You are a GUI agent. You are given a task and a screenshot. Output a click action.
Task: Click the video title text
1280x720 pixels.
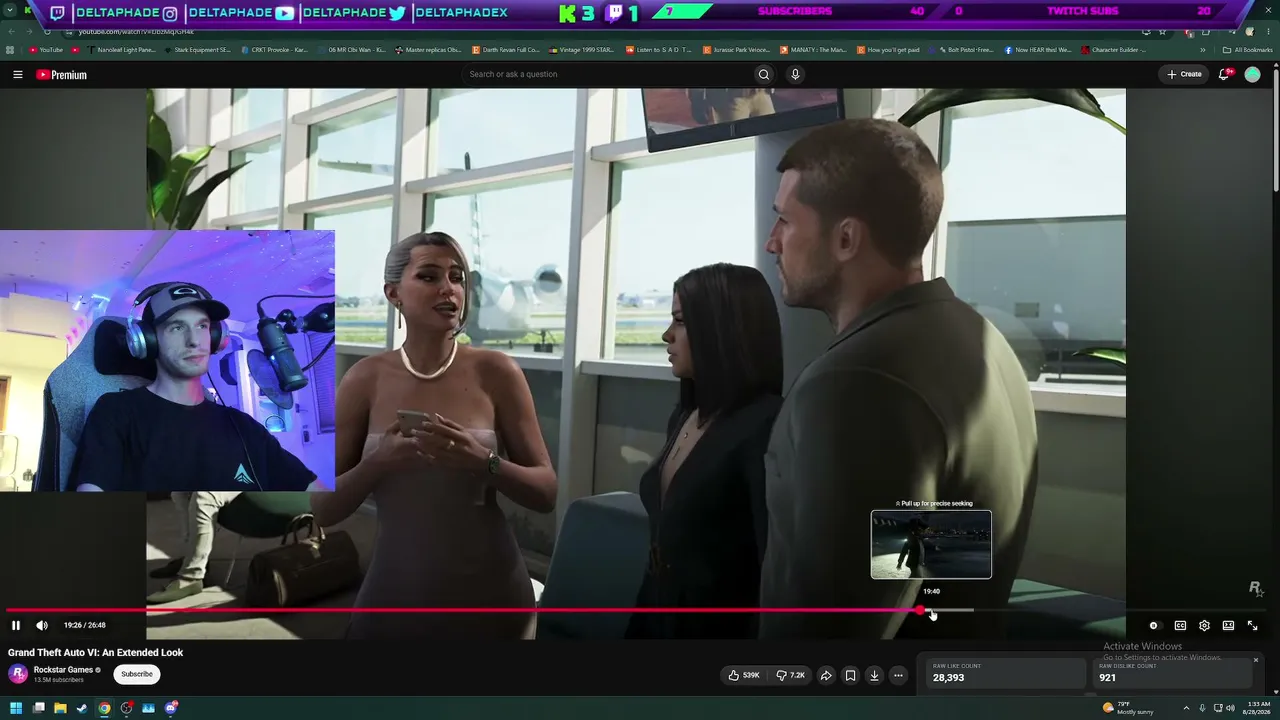tap(96, 653)
